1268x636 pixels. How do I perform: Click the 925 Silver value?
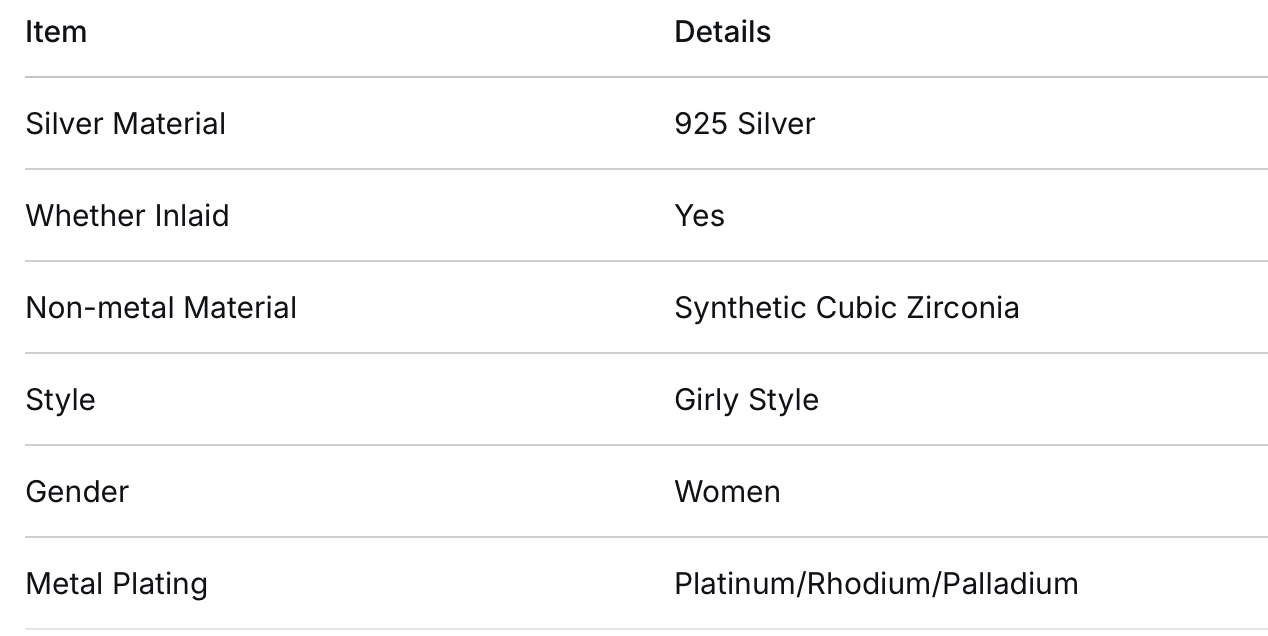click(744, 124)
